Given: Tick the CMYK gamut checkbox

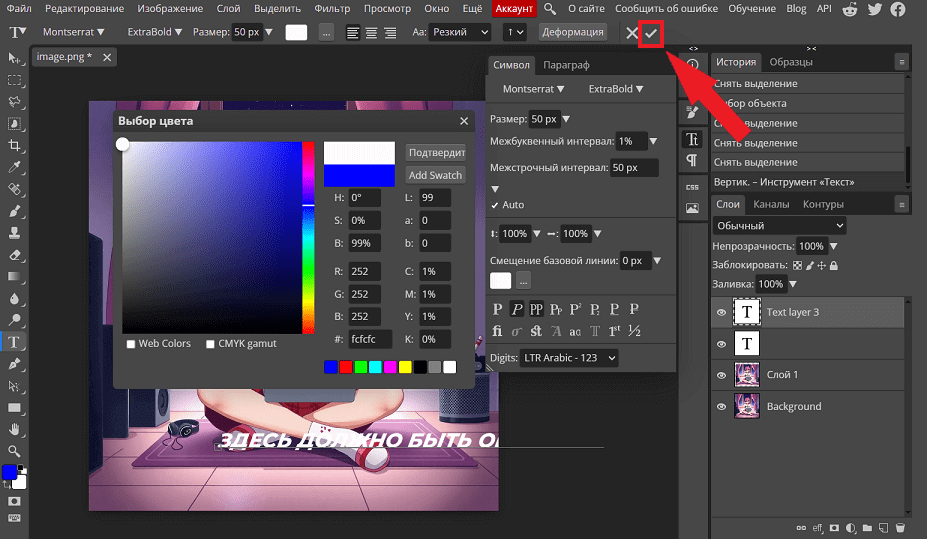Looking at the screenshot, I should pos(210,344).
